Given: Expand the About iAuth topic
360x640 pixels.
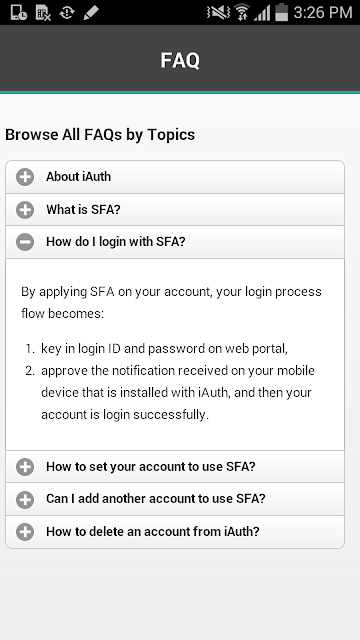Looking at the screenshot, I should 175,177.
